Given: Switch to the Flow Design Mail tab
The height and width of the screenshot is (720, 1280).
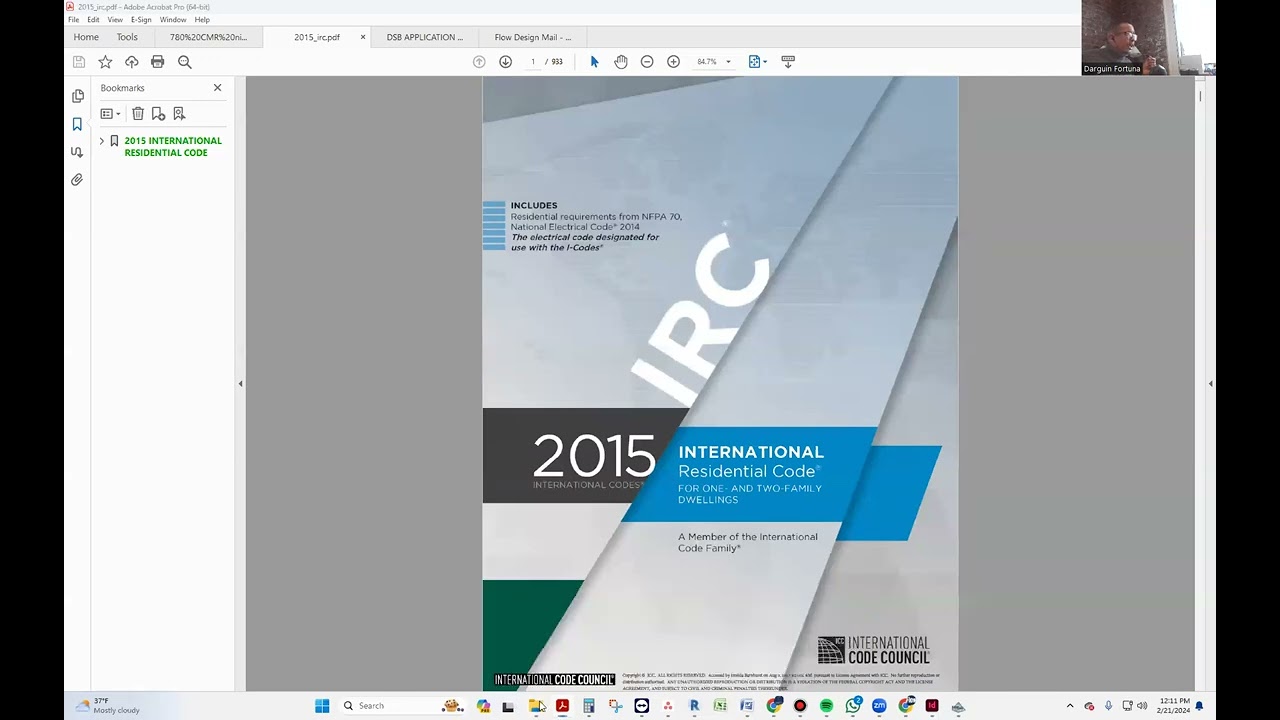Looking at the screenshot, I should pyautogui.click(x=533, y=37).
